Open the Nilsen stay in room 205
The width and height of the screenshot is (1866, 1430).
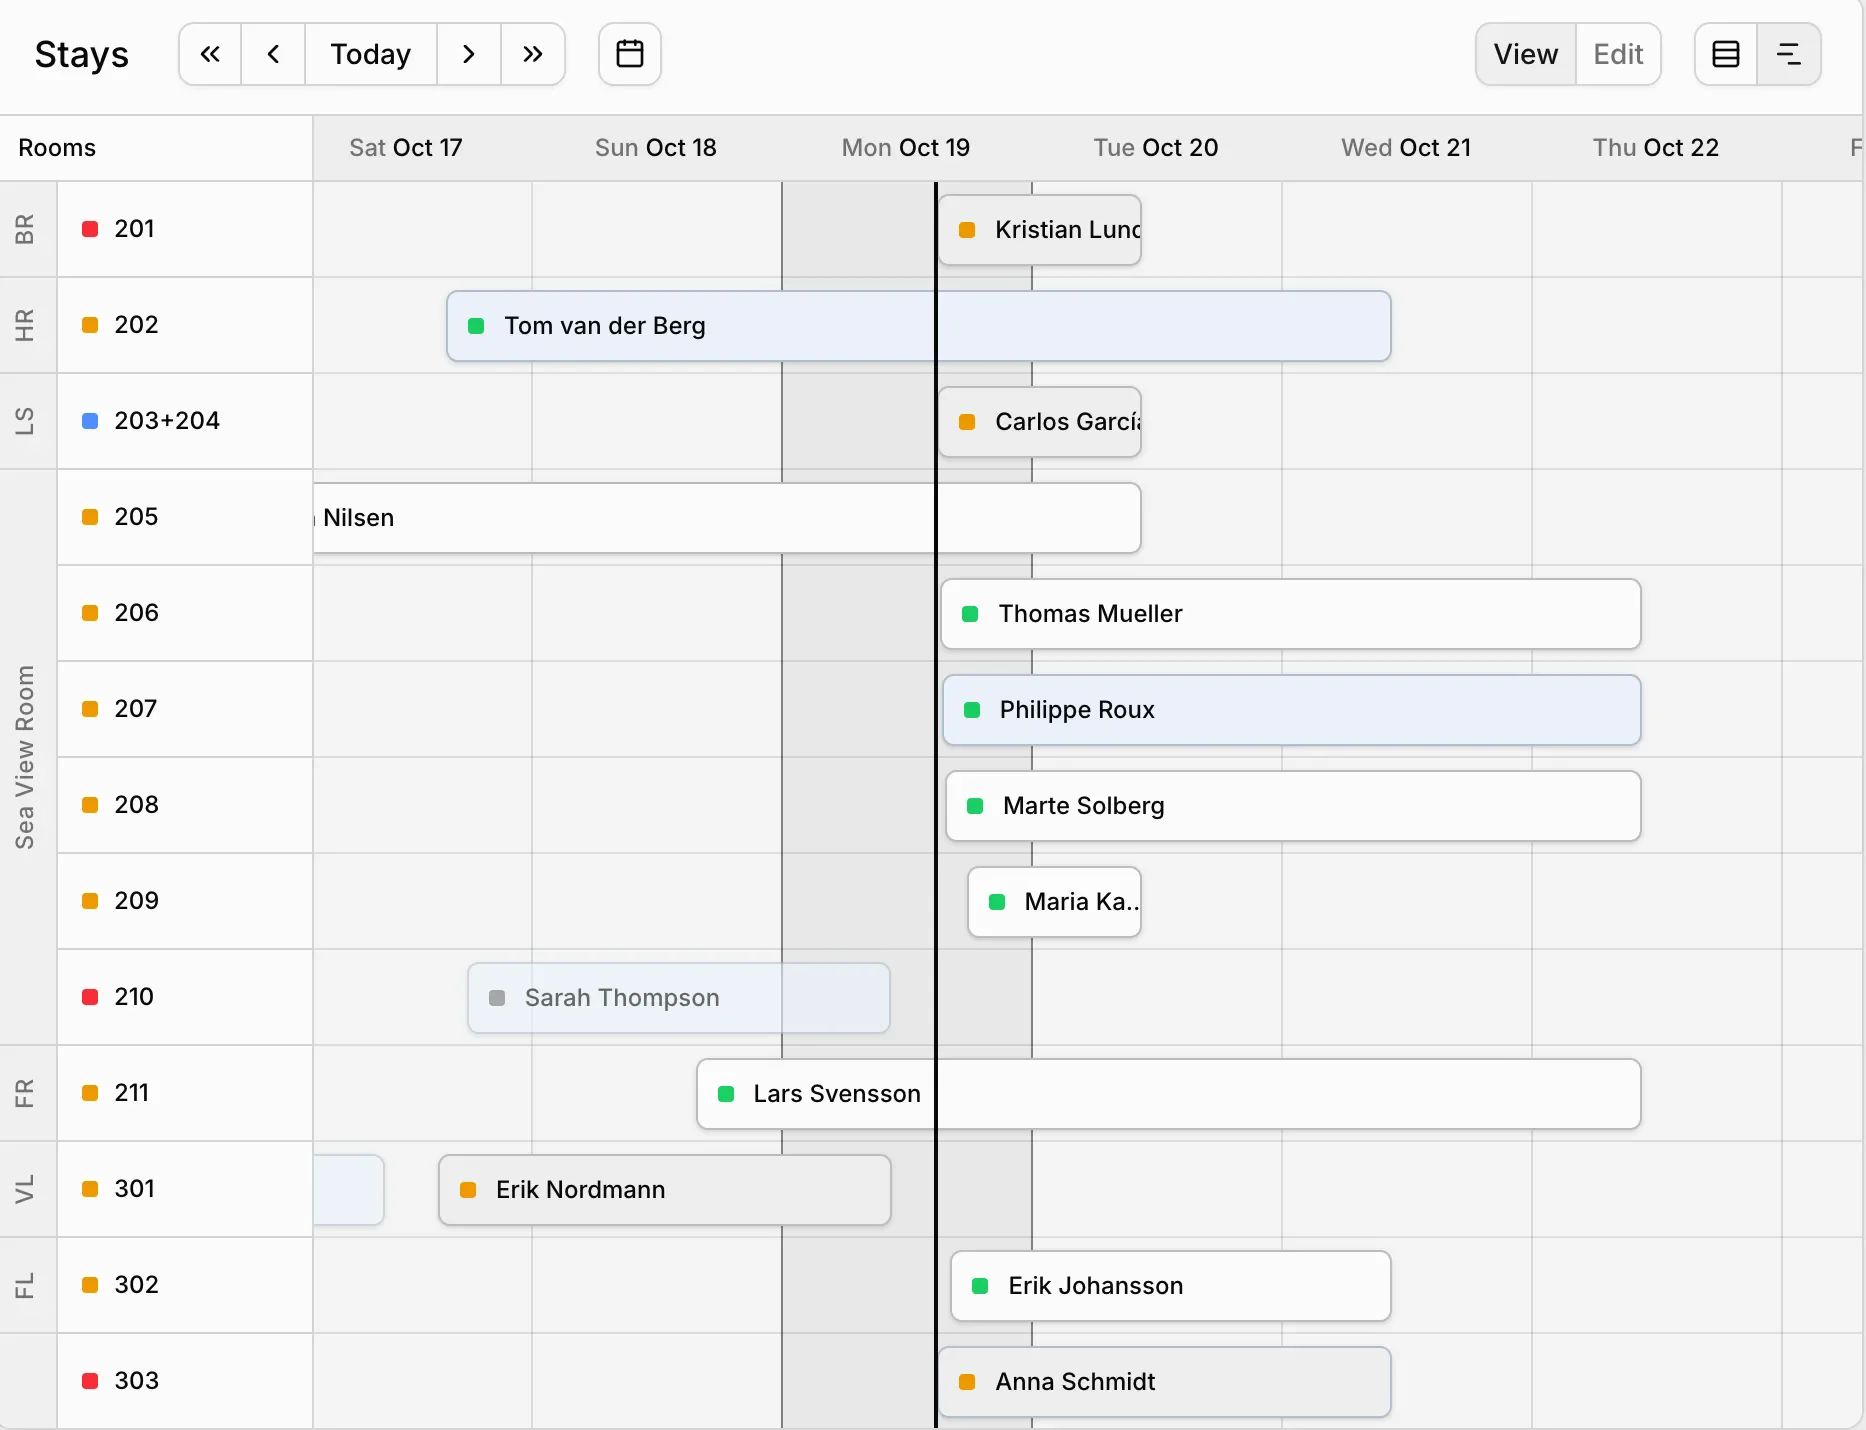[727, 518]
